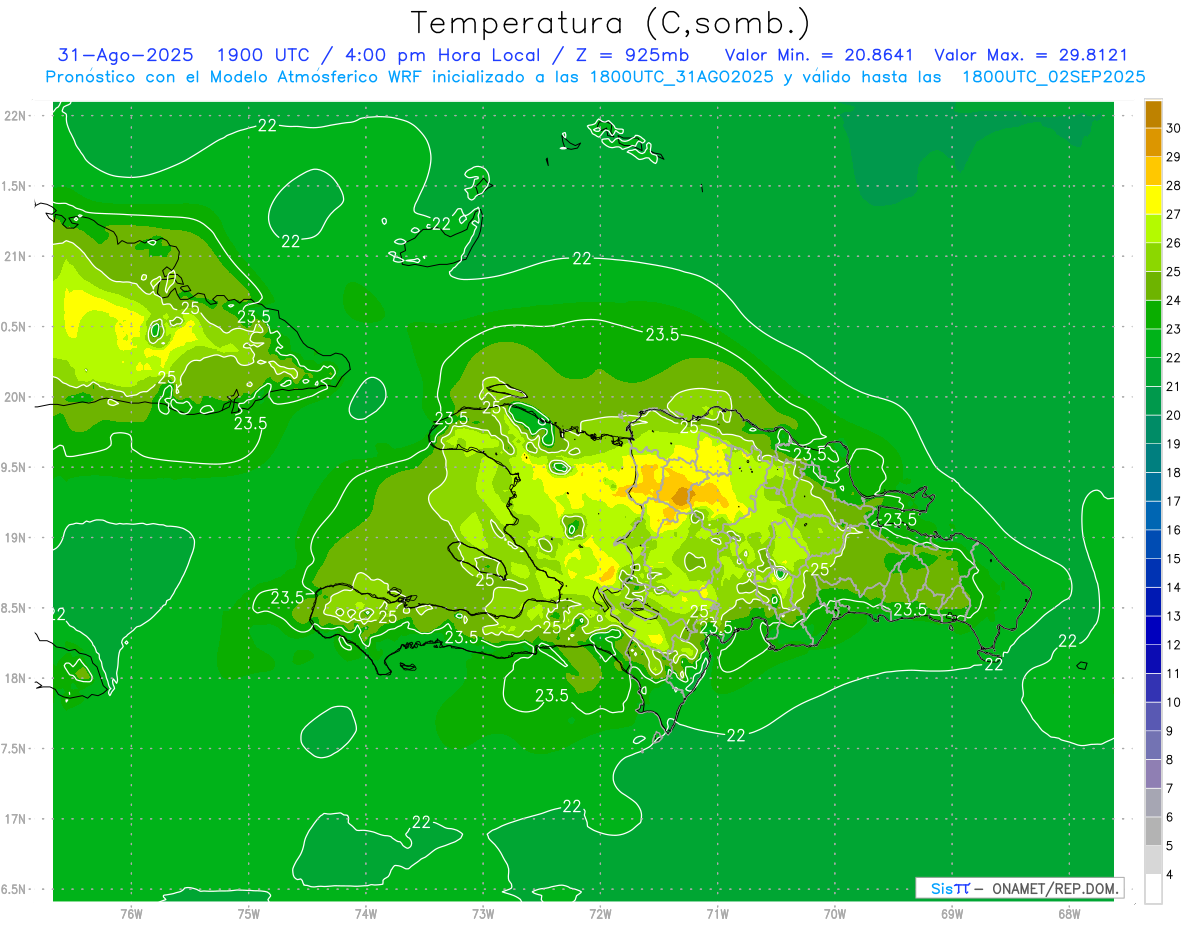This screenshot has width=1200, height=927.
Task: Click legend value 24 on color scale
Action: 1175,300
